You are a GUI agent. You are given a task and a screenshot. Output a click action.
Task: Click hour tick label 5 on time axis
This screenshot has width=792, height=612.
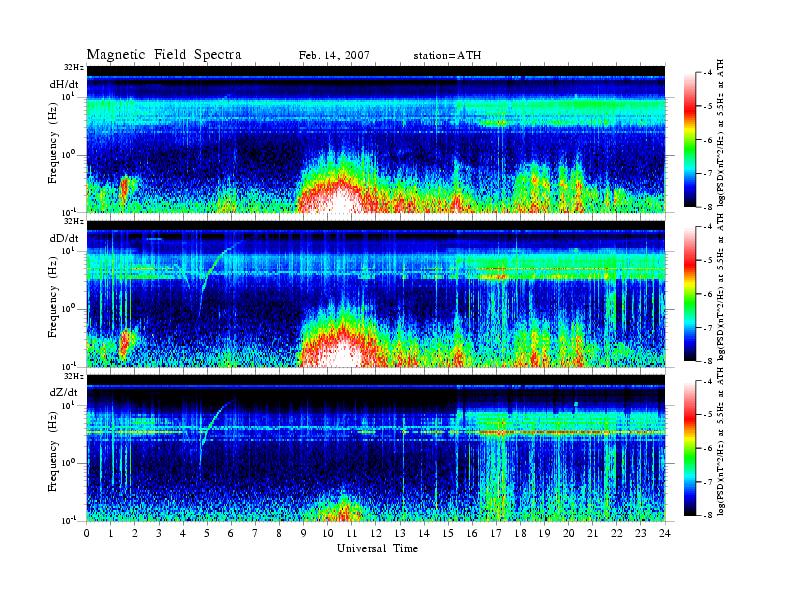pyautogui.click(x=207, y=533)
